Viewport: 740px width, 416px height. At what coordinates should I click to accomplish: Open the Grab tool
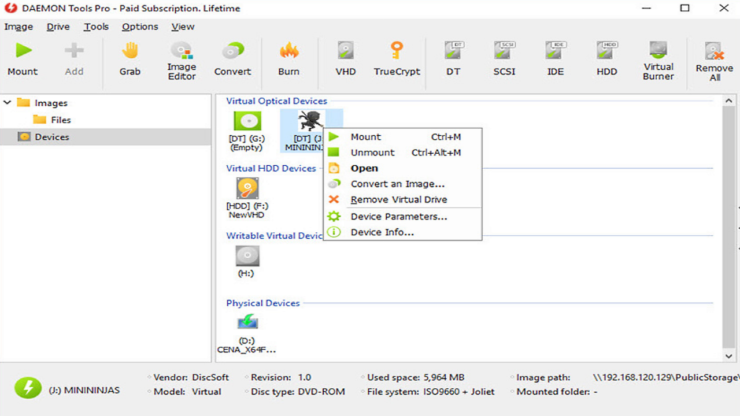pos(130,59)
